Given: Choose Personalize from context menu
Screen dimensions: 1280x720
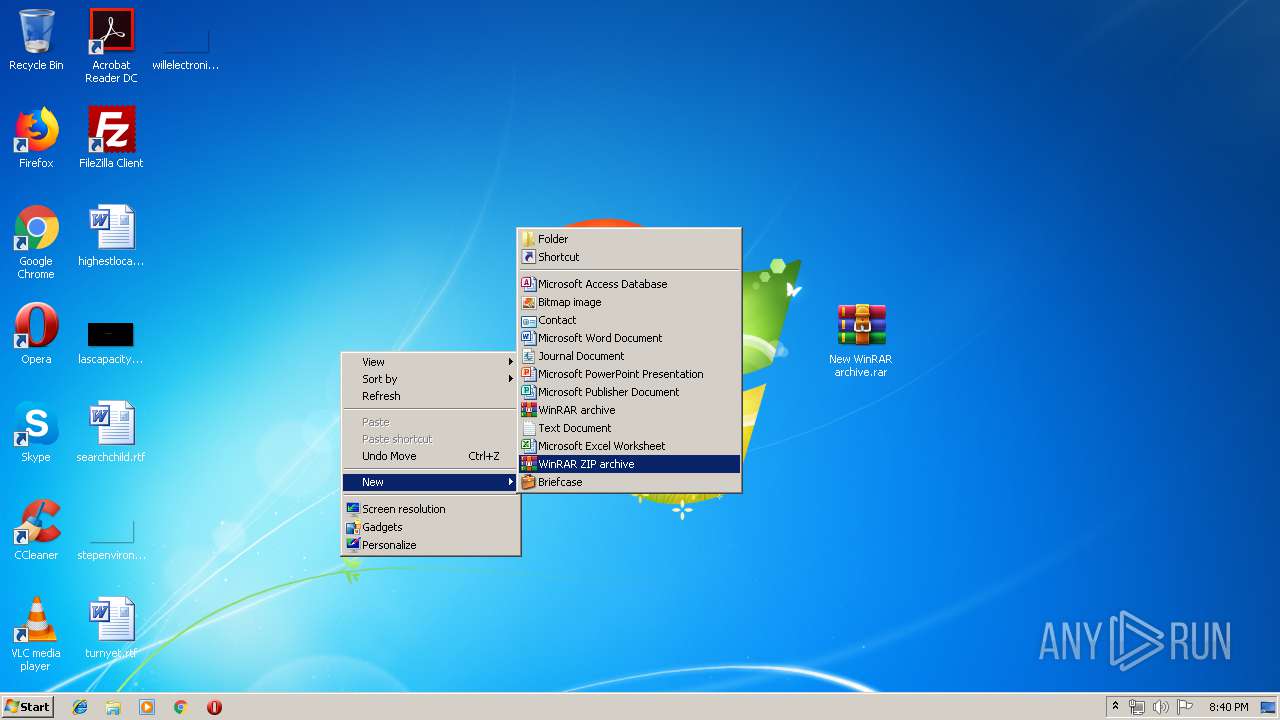Looking at the screenshot, I should coord(430,545).
